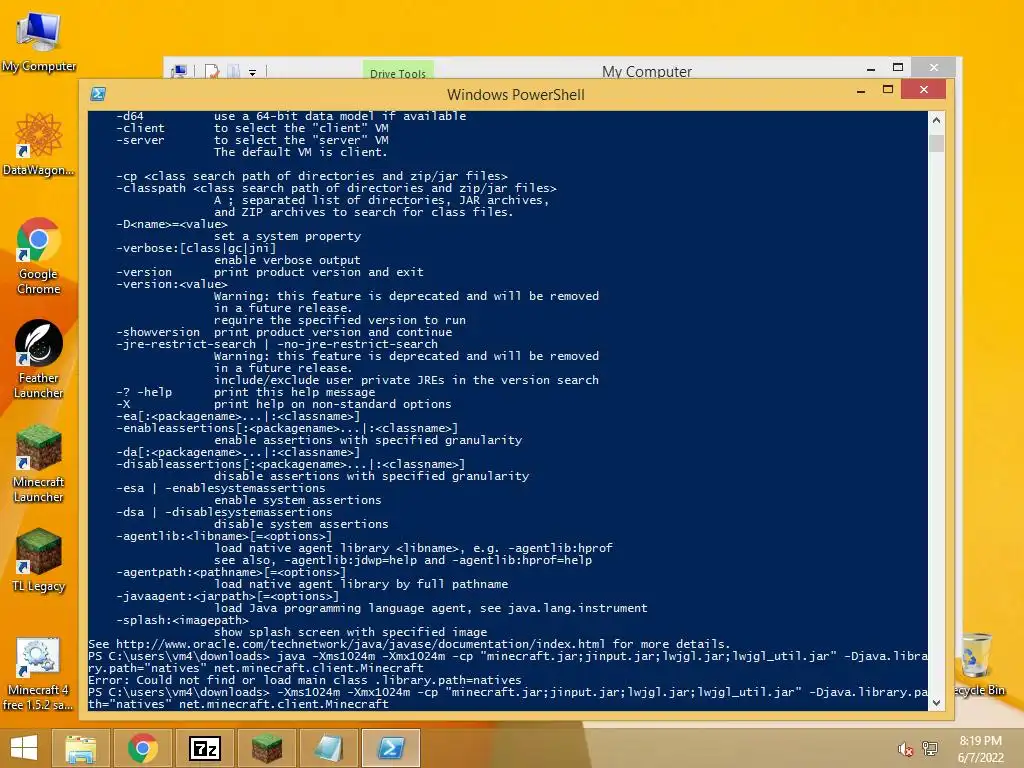Click the "-? -help" option line
Viewport: 1024px width, 768px height.
click(x=246, y=392)
